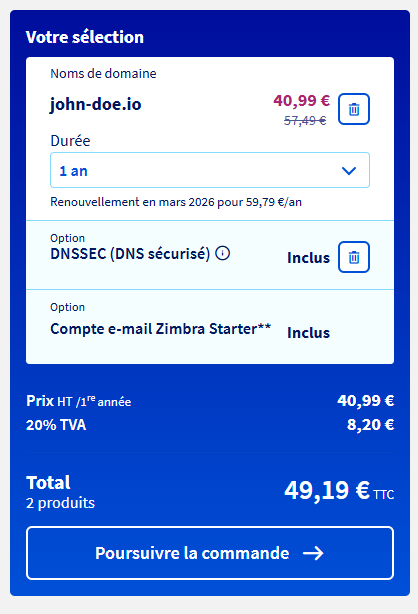418x614 pixels.
Task: Click arrow icon in Poursuivre la commande
Action: 313,553
